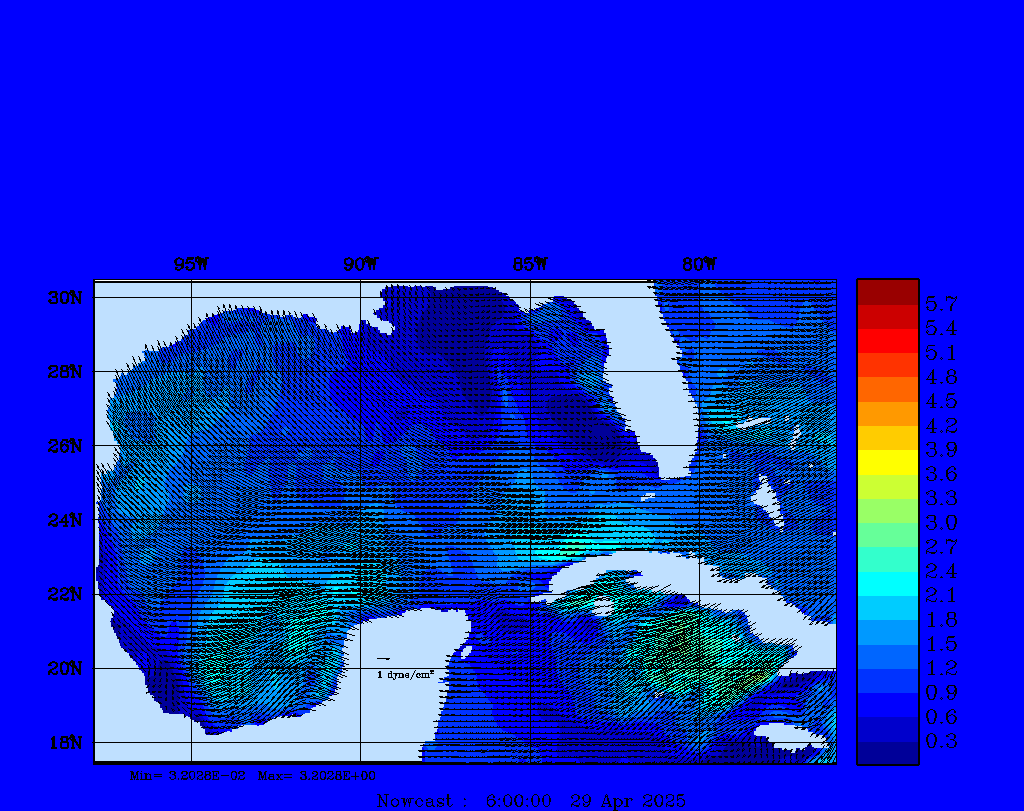Screen dimensions: 1024x811
Task: Click the 1 dyne/cm² reference arrow legend
Action: (403, 668)
